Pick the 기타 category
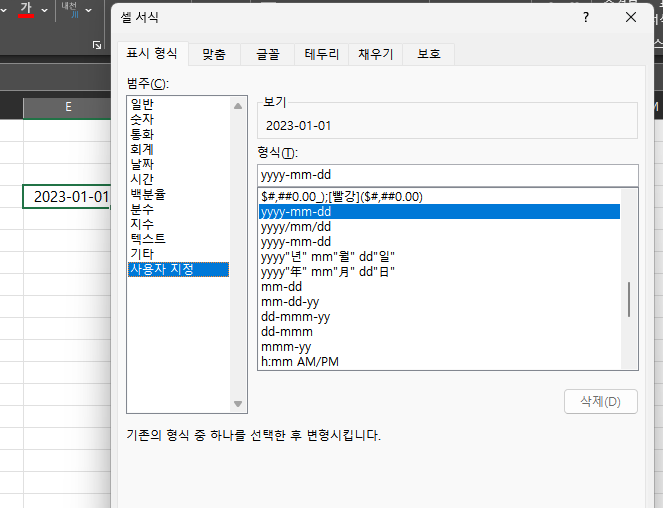Viewport: 663px width, 508px height. pos(179,254)
